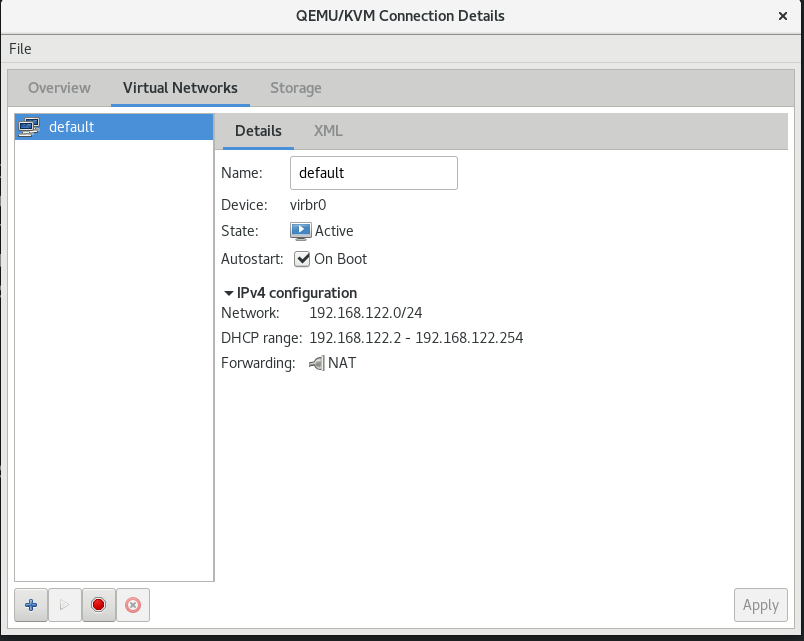The image size is (804, 641).
Task: Click the NAT forwarding icon
Action: 317,363
